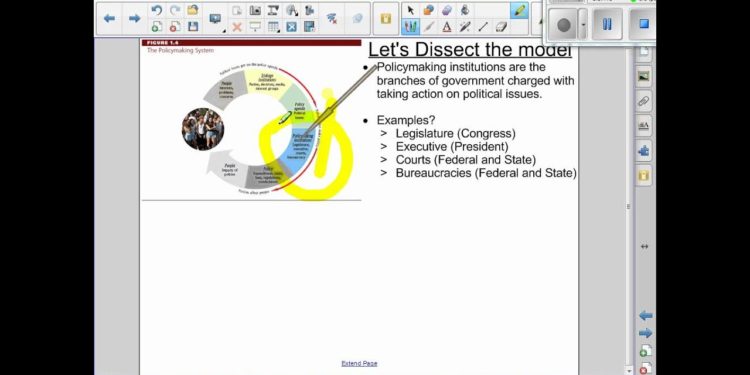Open the Page Sorter tab

tap(644, 53)
